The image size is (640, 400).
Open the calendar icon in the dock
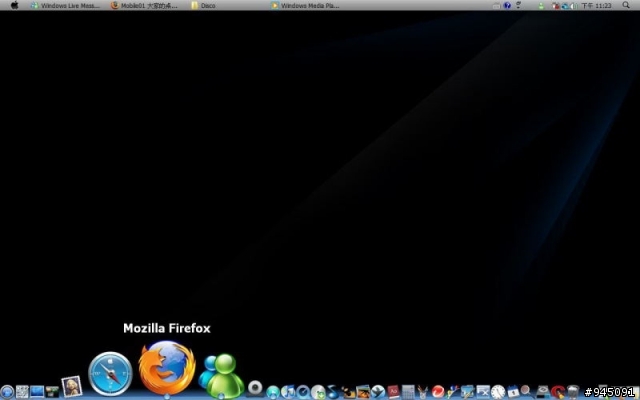click(x=513, y=391)
